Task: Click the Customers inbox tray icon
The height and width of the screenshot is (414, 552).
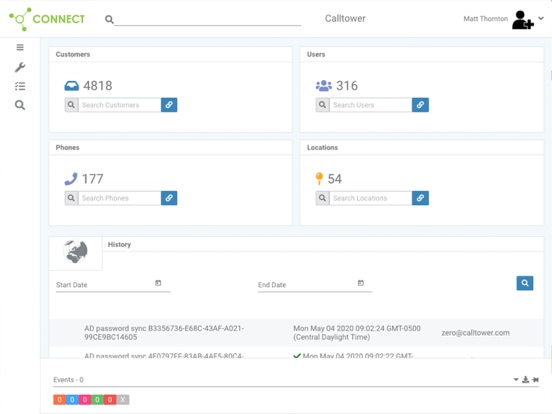Action: click(x=72, y=86)
